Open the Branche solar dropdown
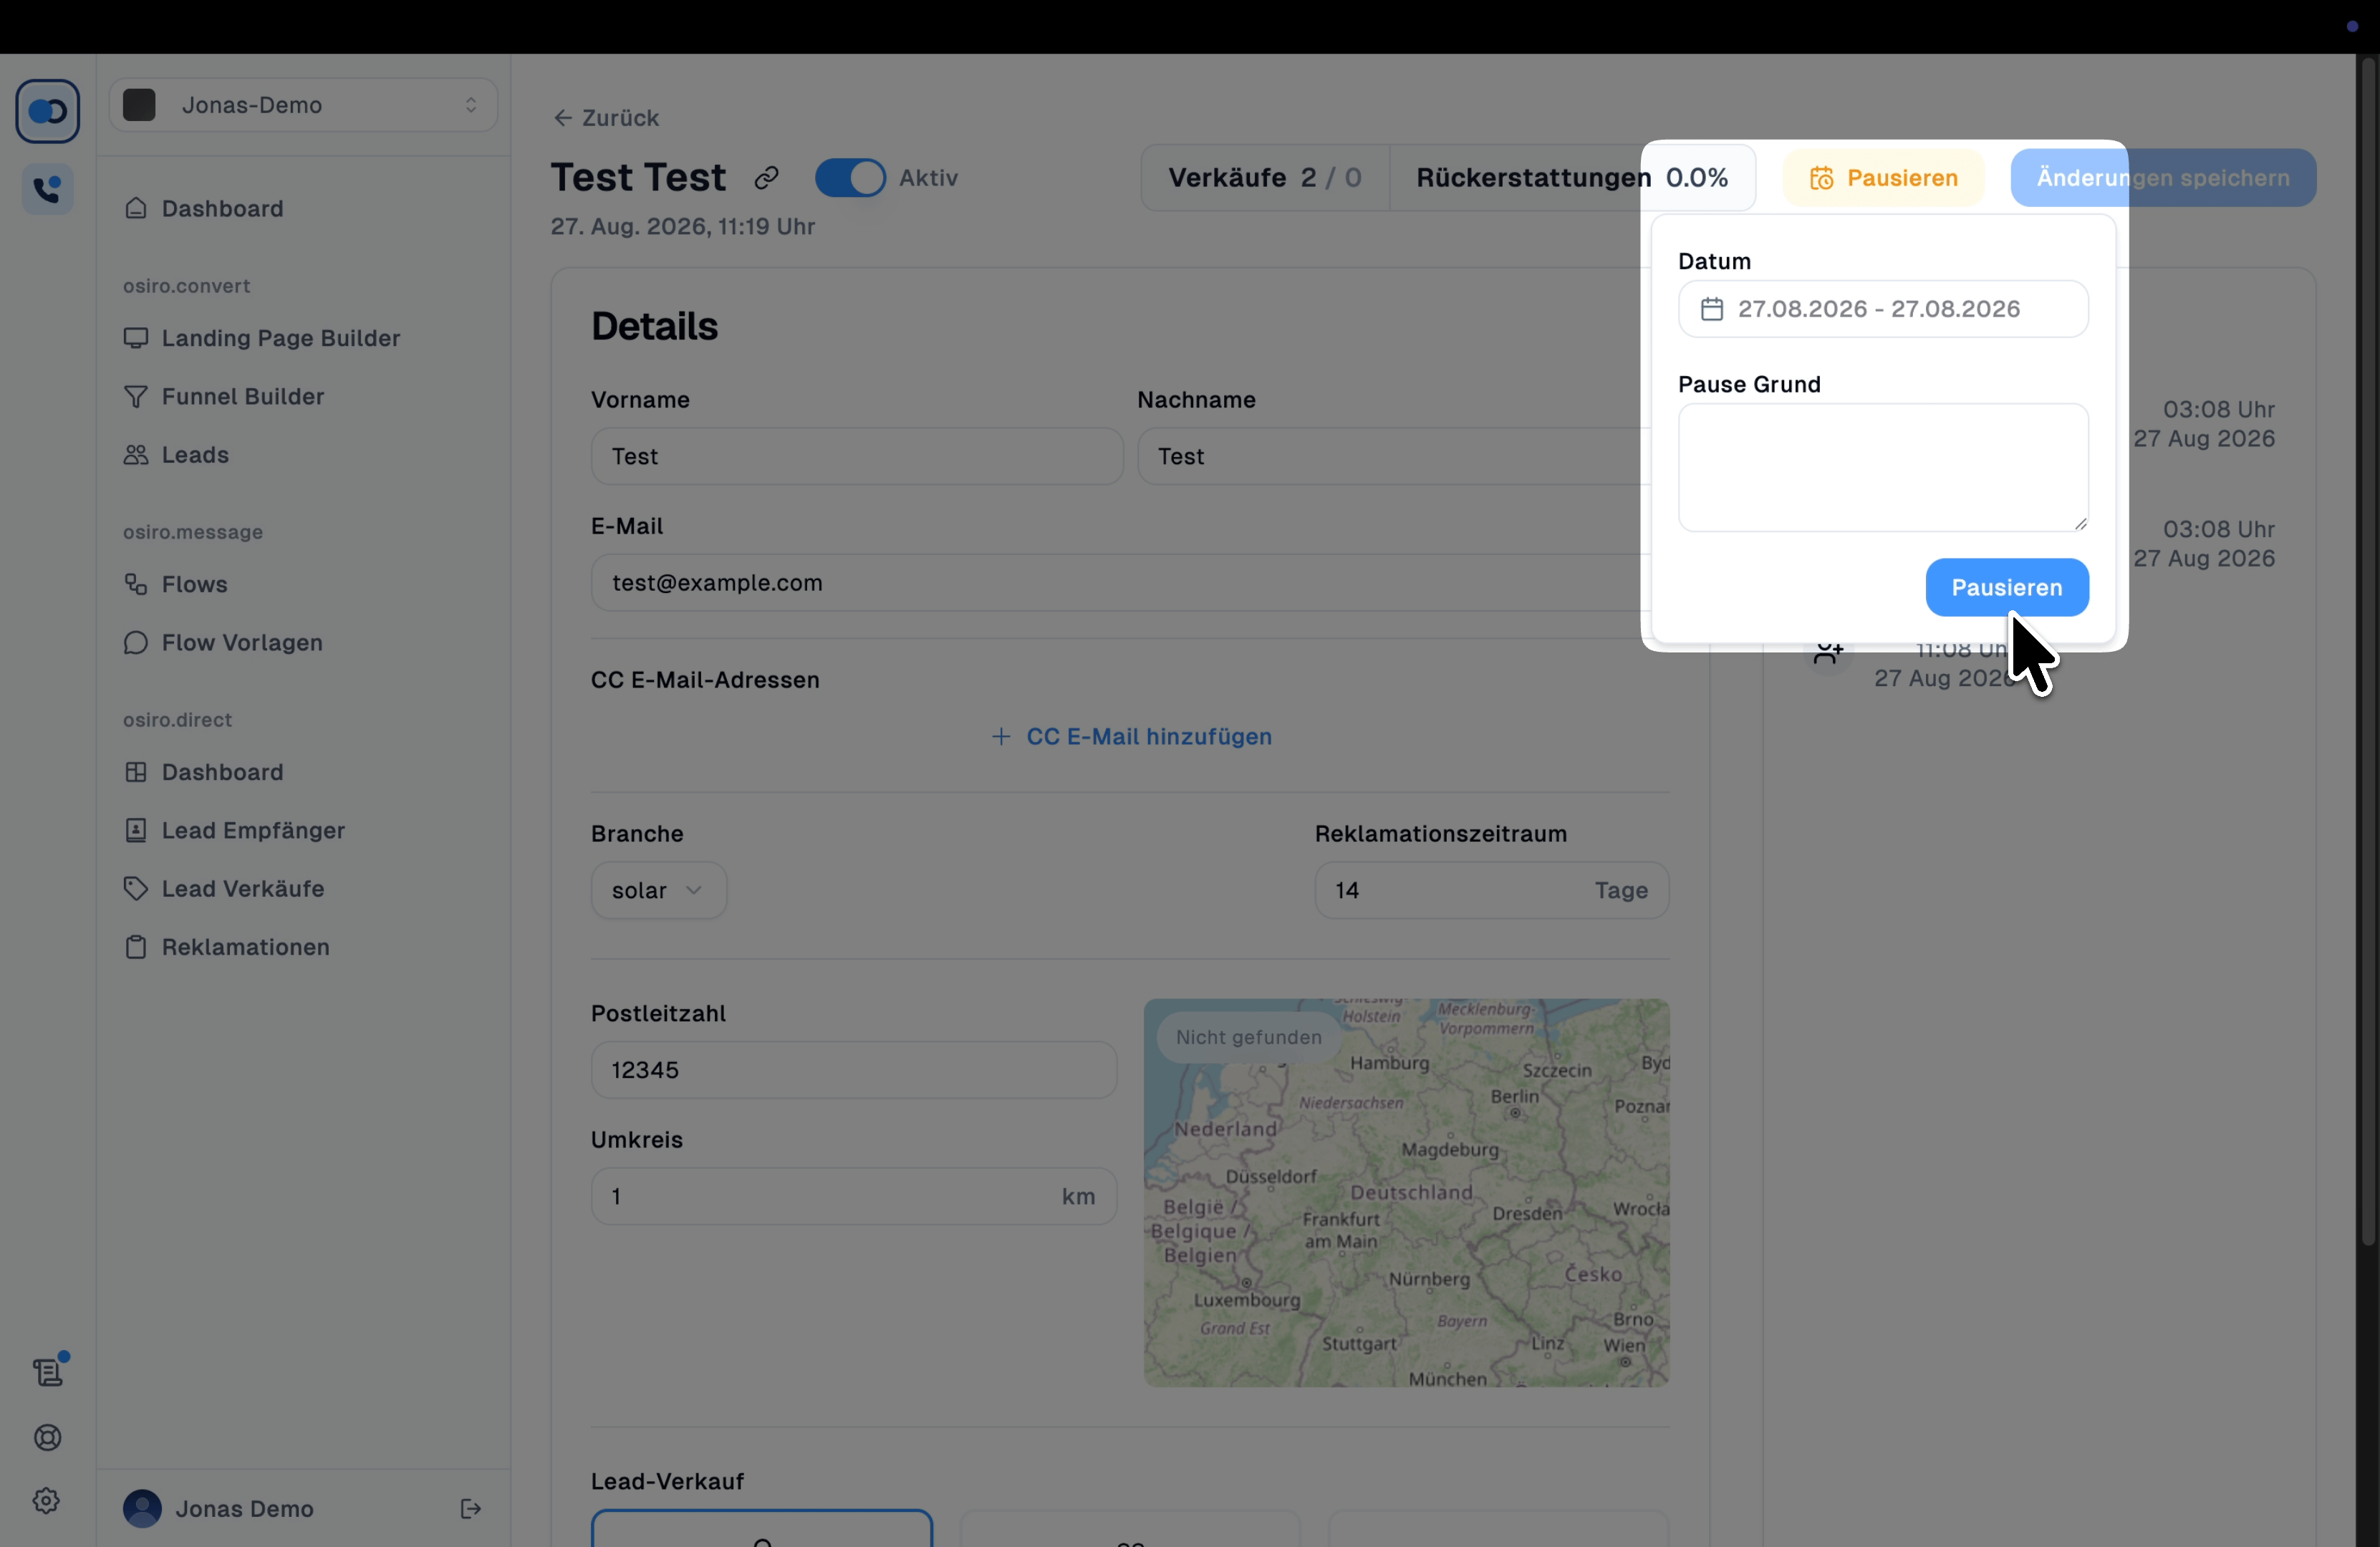2380x1547 pixels. (x=658, y=890)
